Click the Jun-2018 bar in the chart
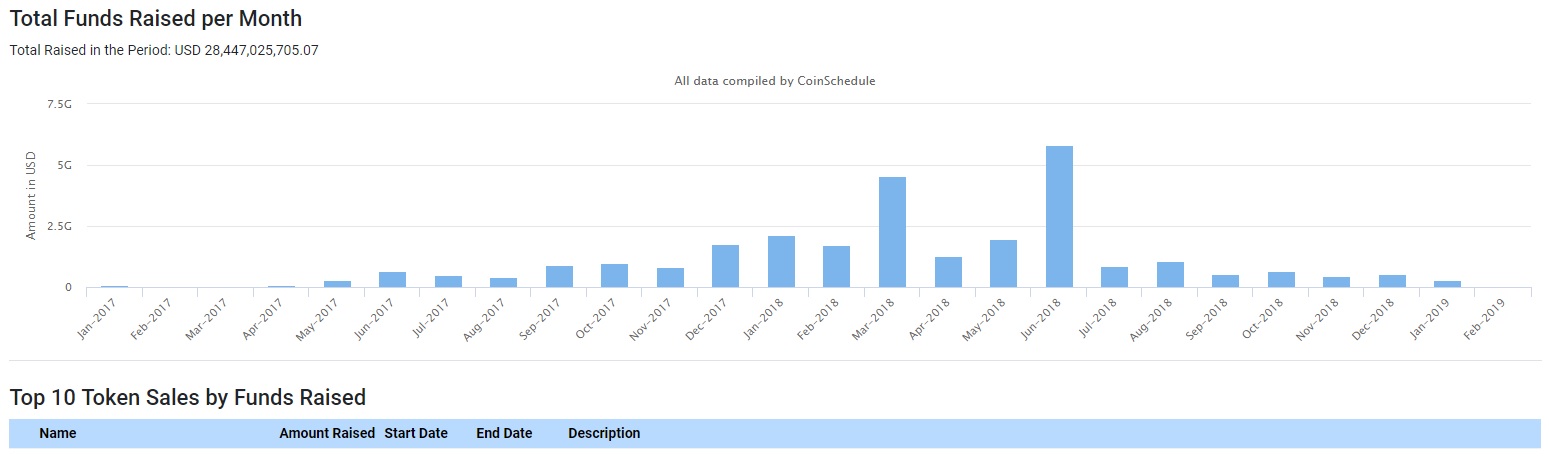This screenshot has width=1549, height=457. coord(1059,217)
